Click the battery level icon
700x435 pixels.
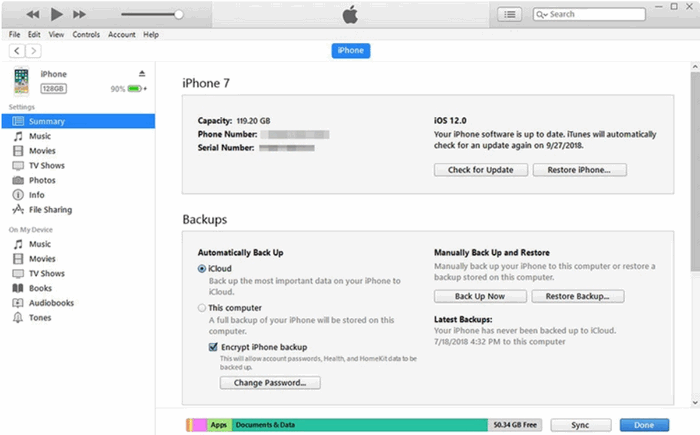pyautogui.click(x=135, y=88)
